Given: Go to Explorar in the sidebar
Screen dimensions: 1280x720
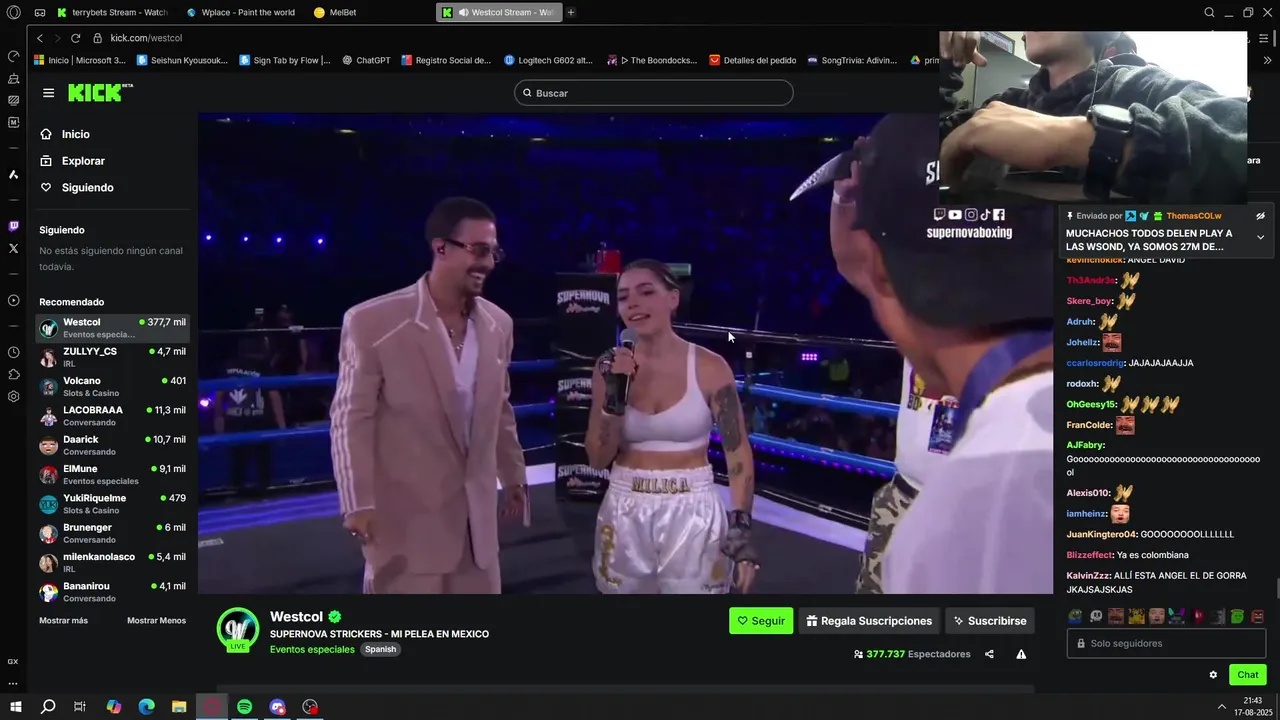Looking at the screenshot, I should point(83,161).
